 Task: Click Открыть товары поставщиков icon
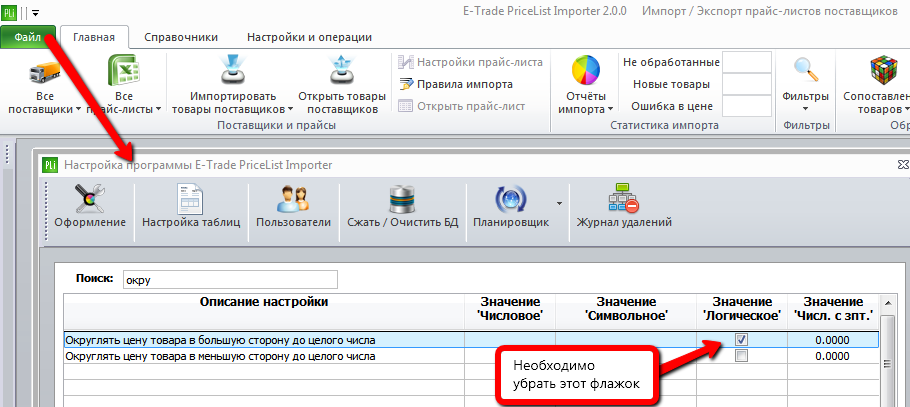tap(342, 72)
